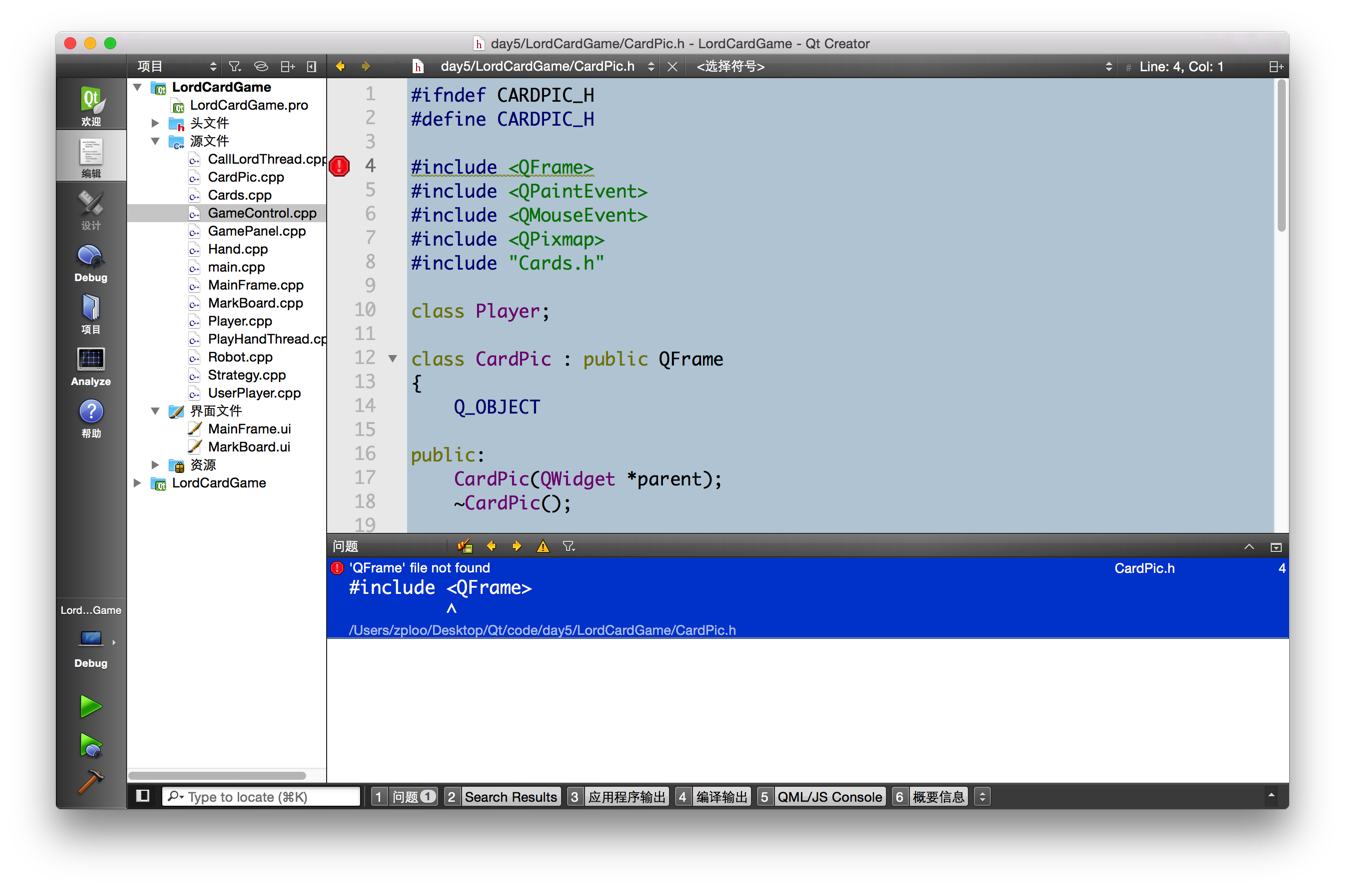Viewport: 1345px width, 889px height.
Task: Open the Design mode
Action: (x=91, y=210)
